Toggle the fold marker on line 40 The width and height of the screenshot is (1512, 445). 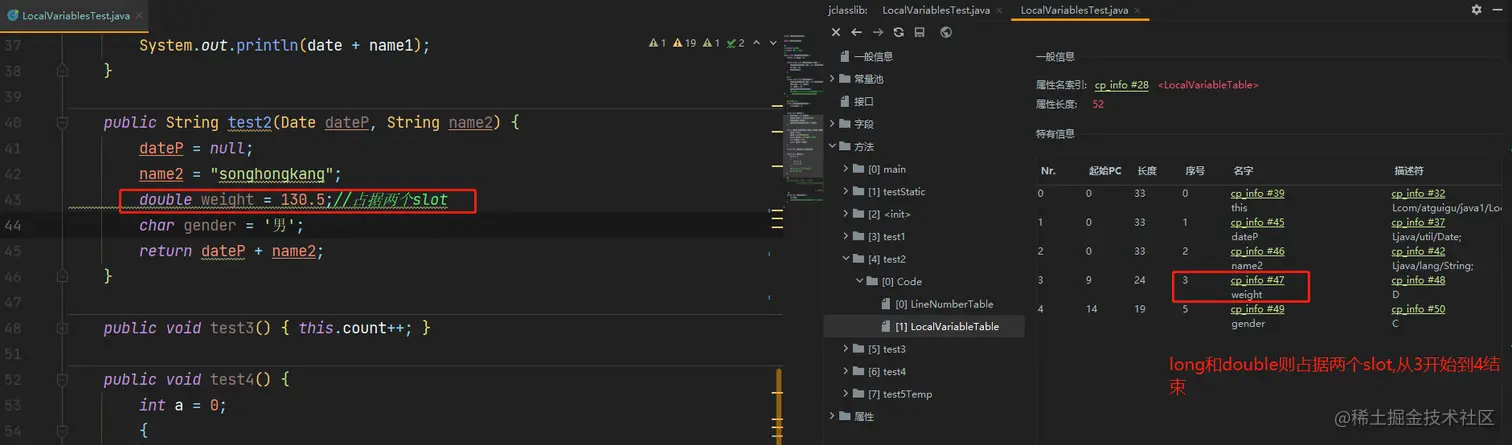pos(62,122)
